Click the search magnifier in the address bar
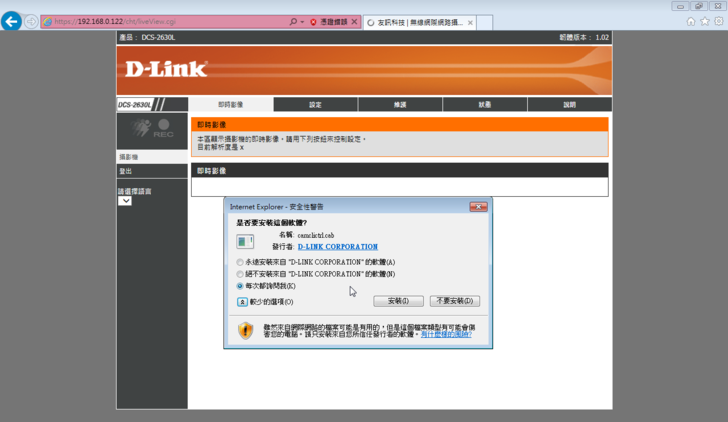This screenshot has width=728, height=422. click(293, 22)
